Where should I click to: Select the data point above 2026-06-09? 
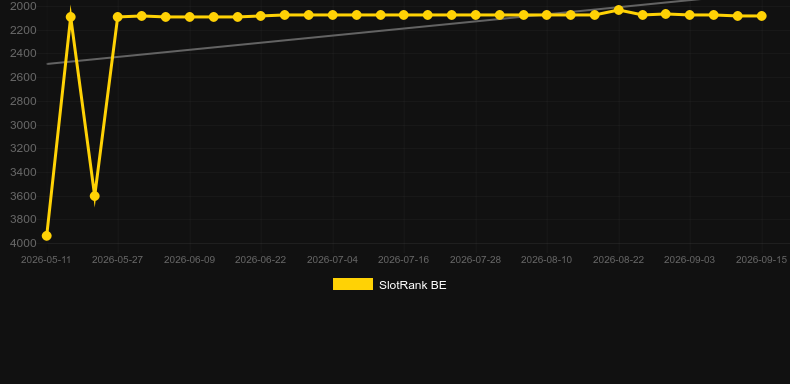click(x=189, y=17)
